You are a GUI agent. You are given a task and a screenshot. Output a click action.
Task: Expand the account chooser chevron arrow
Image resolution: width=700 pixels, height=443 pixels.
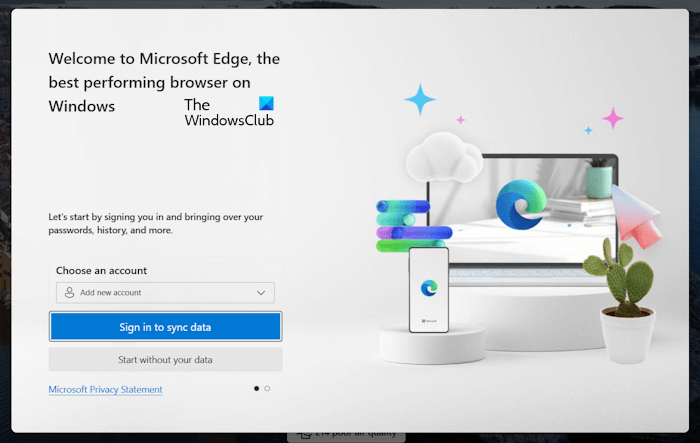pyautogui.click(x=261, y=293)
